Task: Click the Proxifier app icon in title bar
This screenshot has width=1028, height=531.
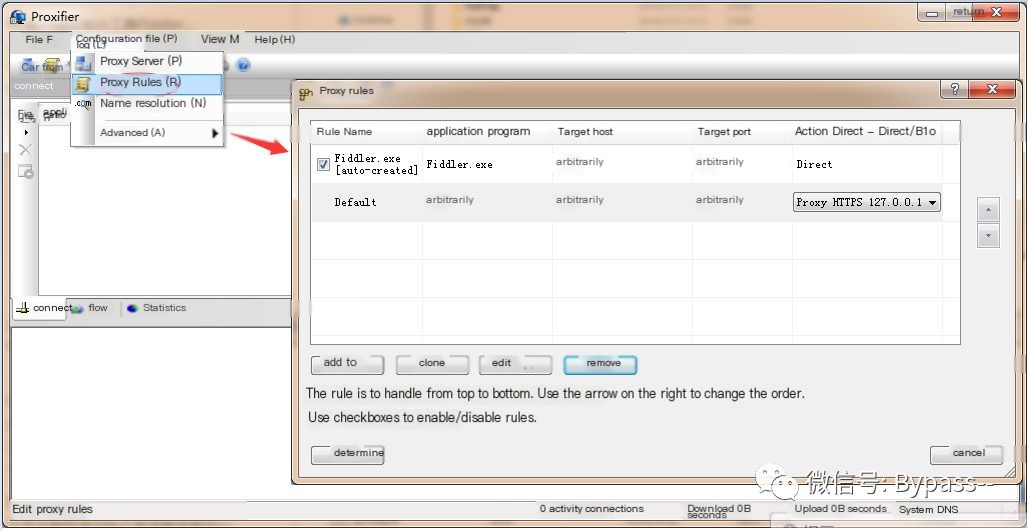Action: click(x=18, y=16)
